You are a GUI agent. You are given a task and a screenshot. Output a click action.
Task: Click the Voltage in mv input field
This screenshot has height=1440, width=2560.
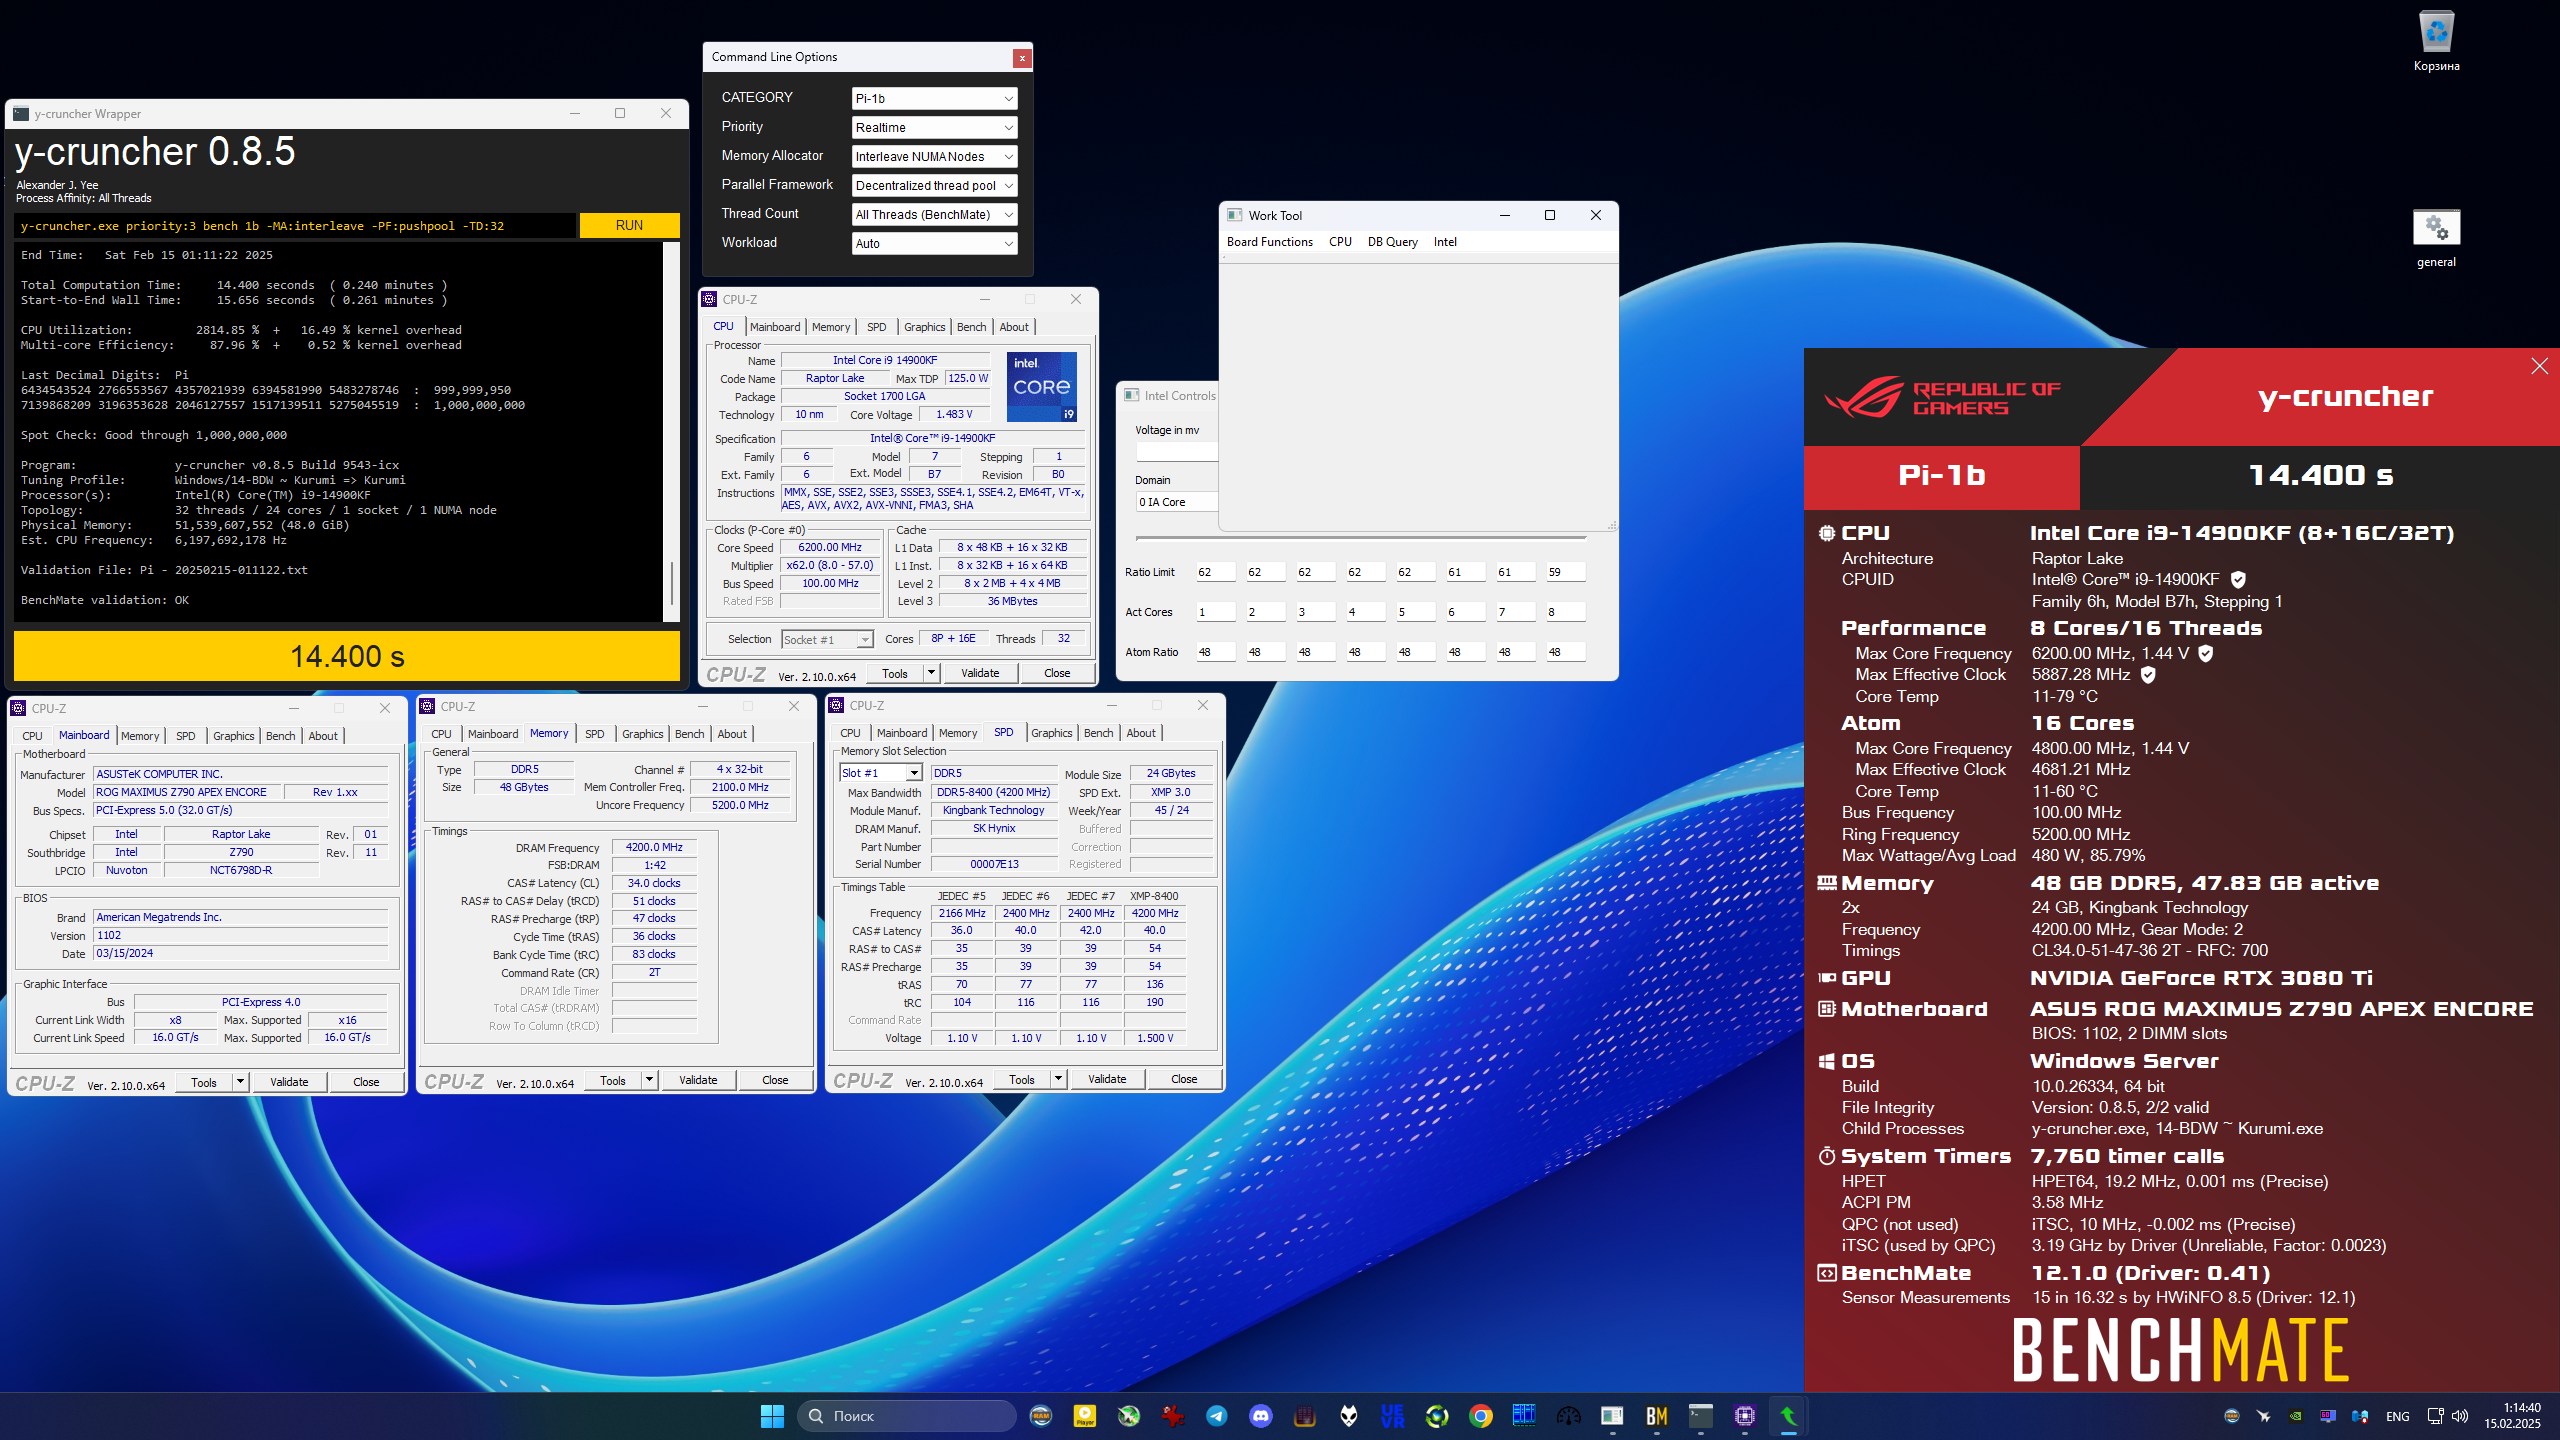[1176, 451]
